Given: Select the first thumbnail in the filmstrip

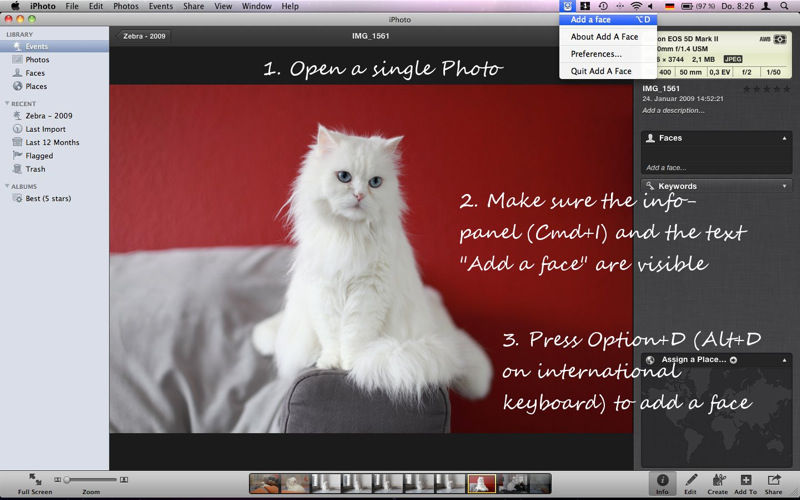Looking at the screenshot, I should (x=264, y=483).
